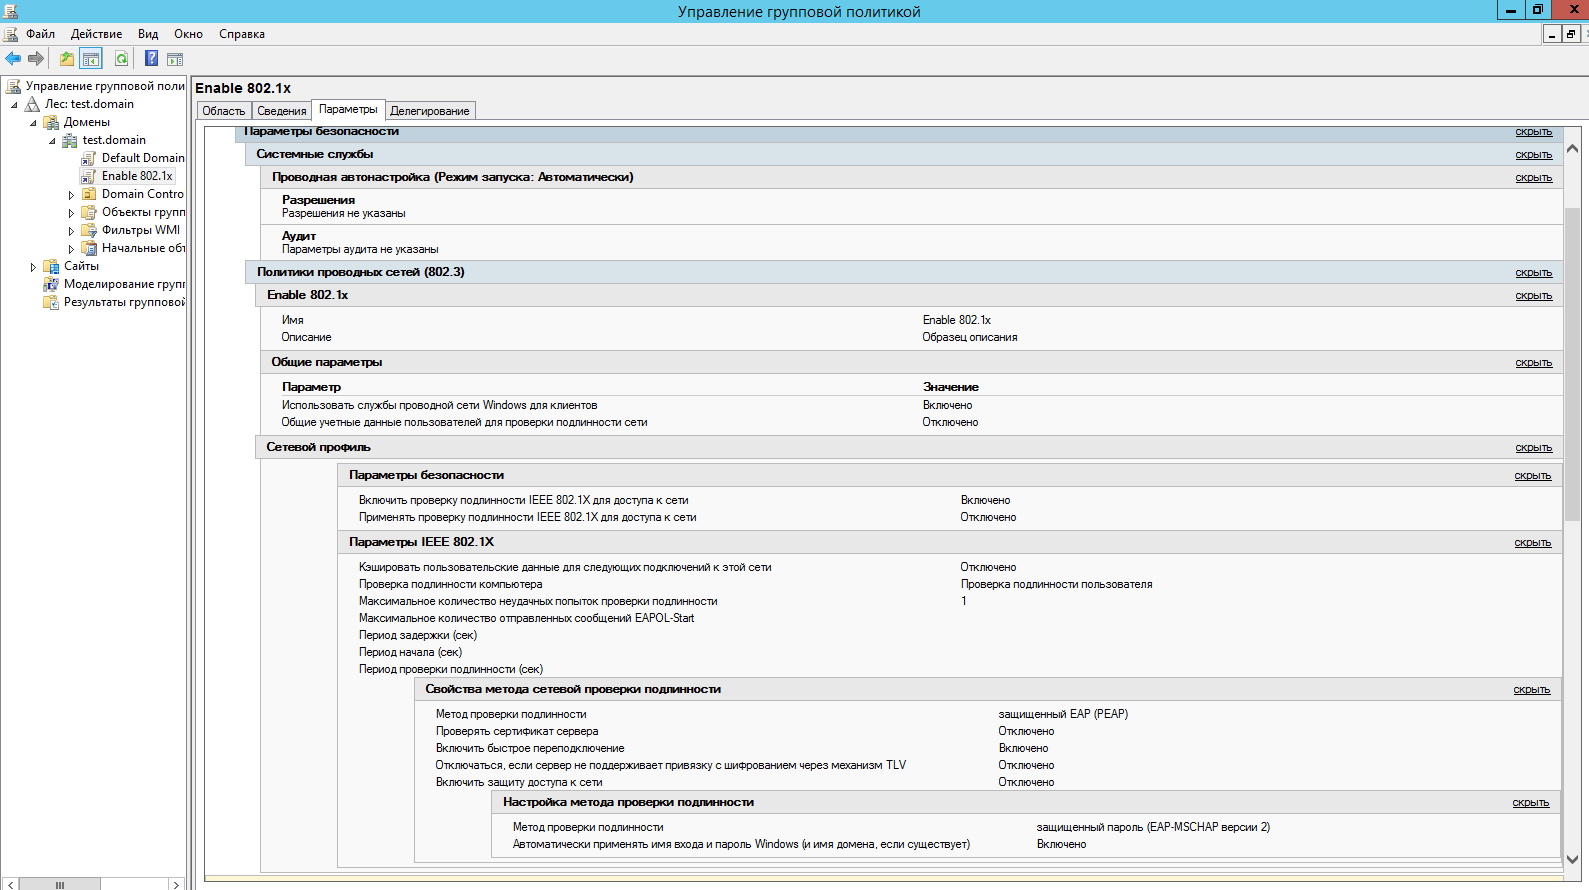Open the Действие menu
Viewport: 1589px width, 890px height.
(x=96, y=34)
